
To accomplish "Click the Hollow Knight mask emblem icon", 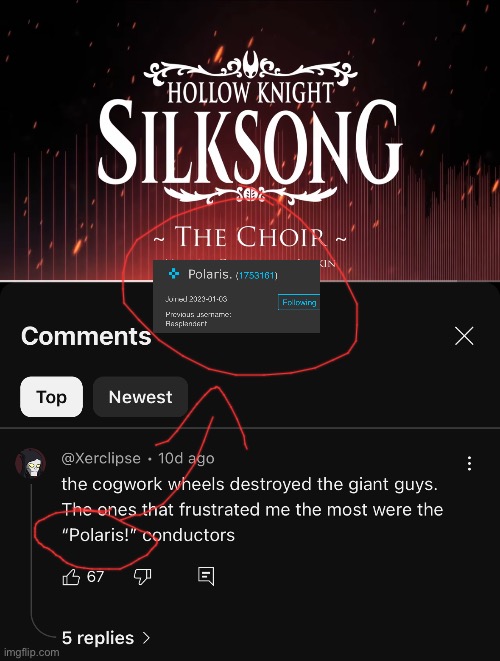I will pos(252,63).
